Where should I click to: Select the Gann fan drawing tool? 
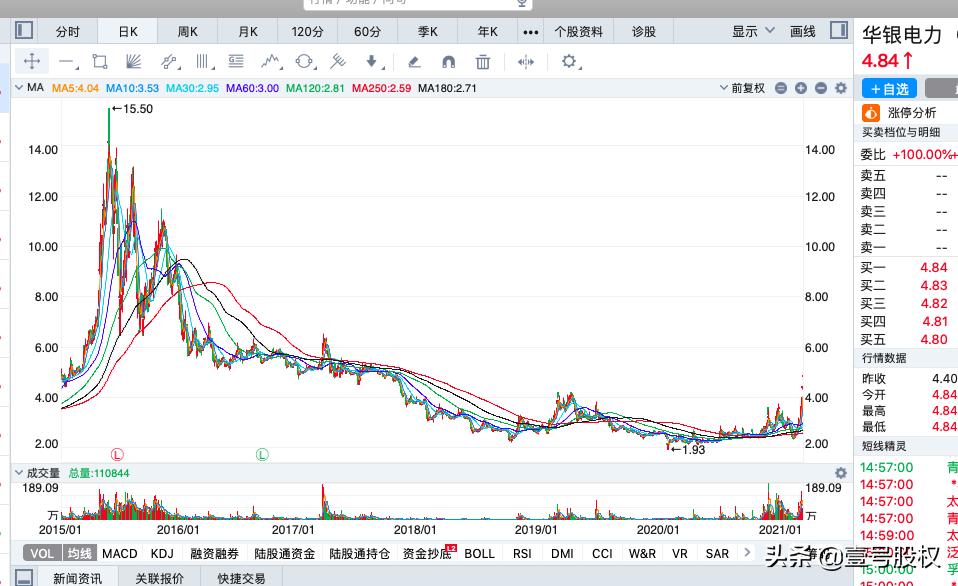pos(133,62)
